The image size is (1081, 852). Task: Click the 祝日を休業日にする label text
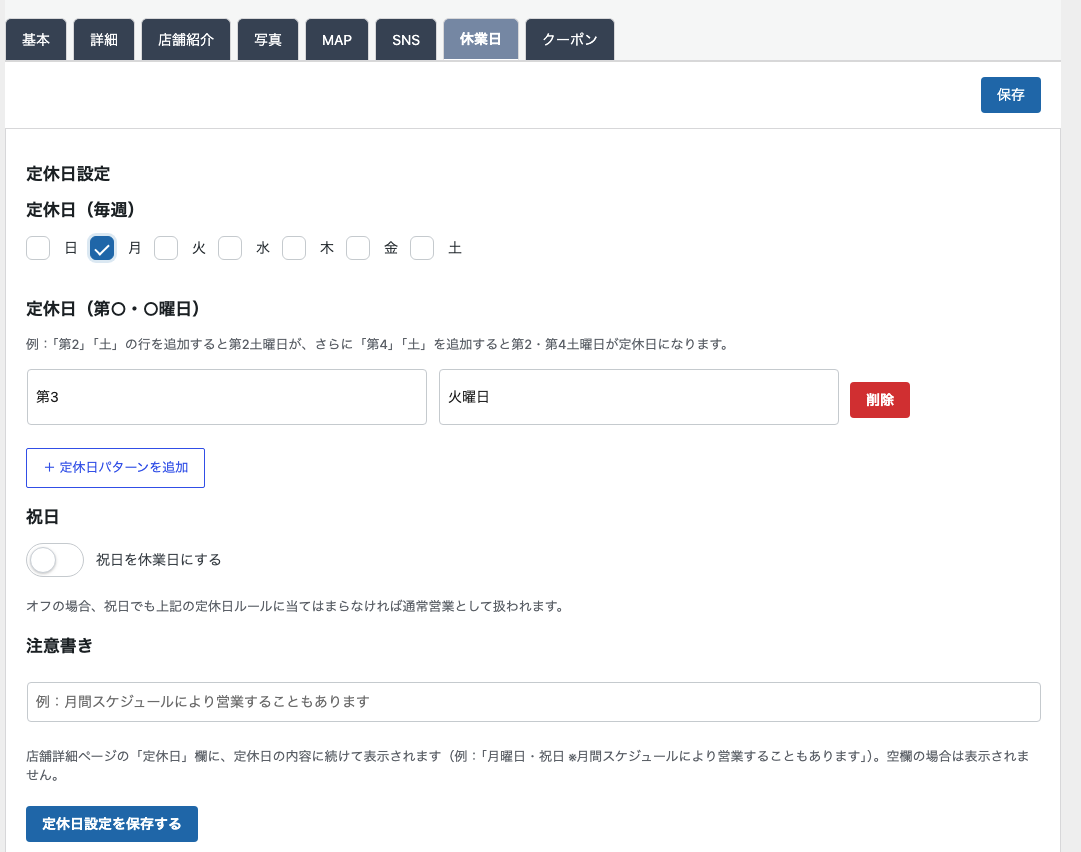click(159, 560)
